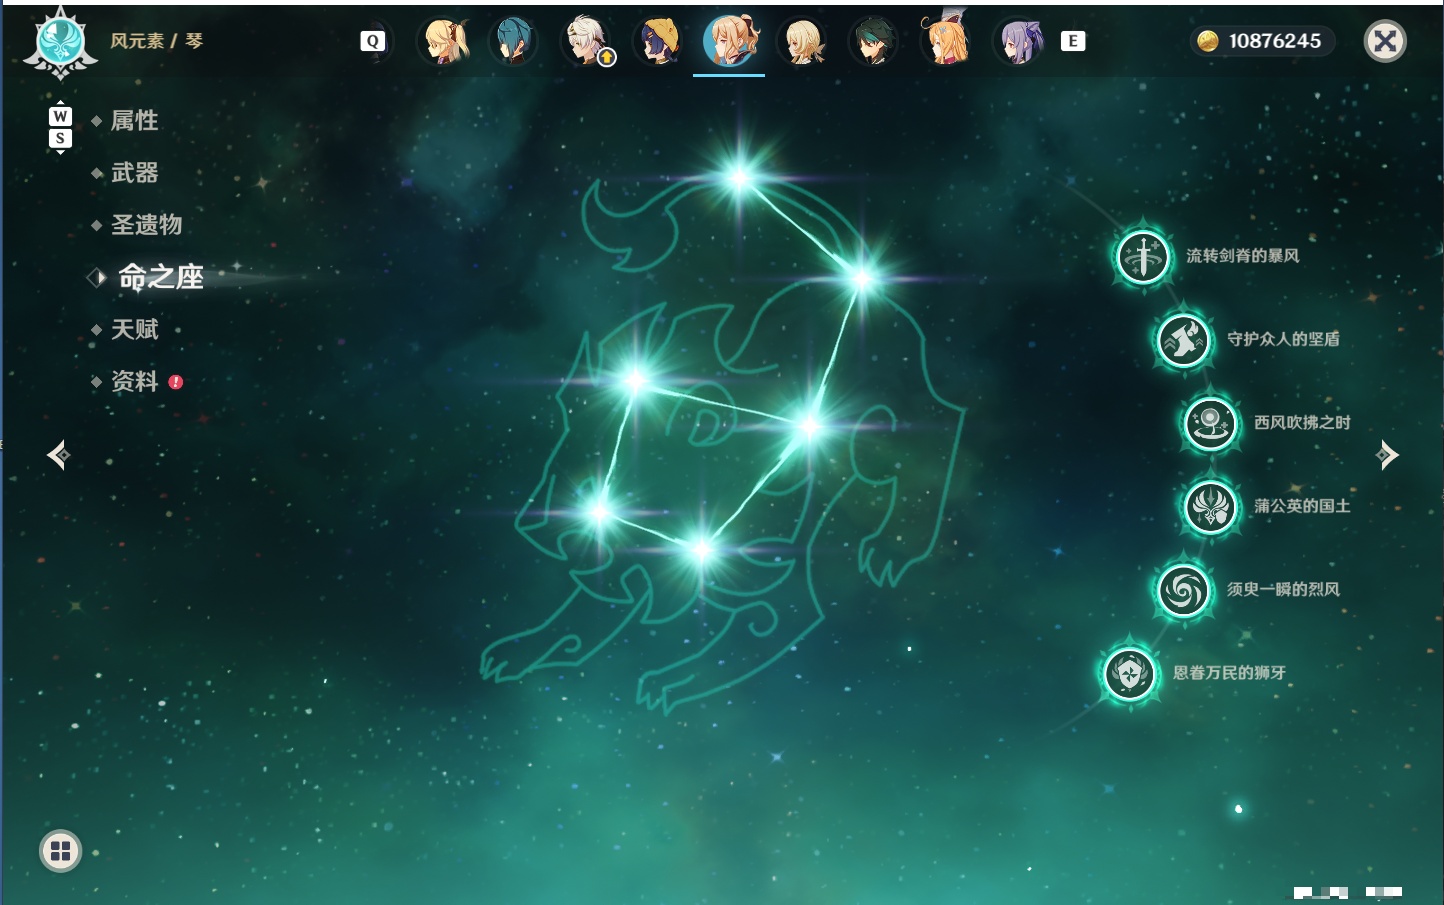Close the character screen with the X button
The height and width of the screenshot is (905, 1444).
click(x=1385, y=41)
